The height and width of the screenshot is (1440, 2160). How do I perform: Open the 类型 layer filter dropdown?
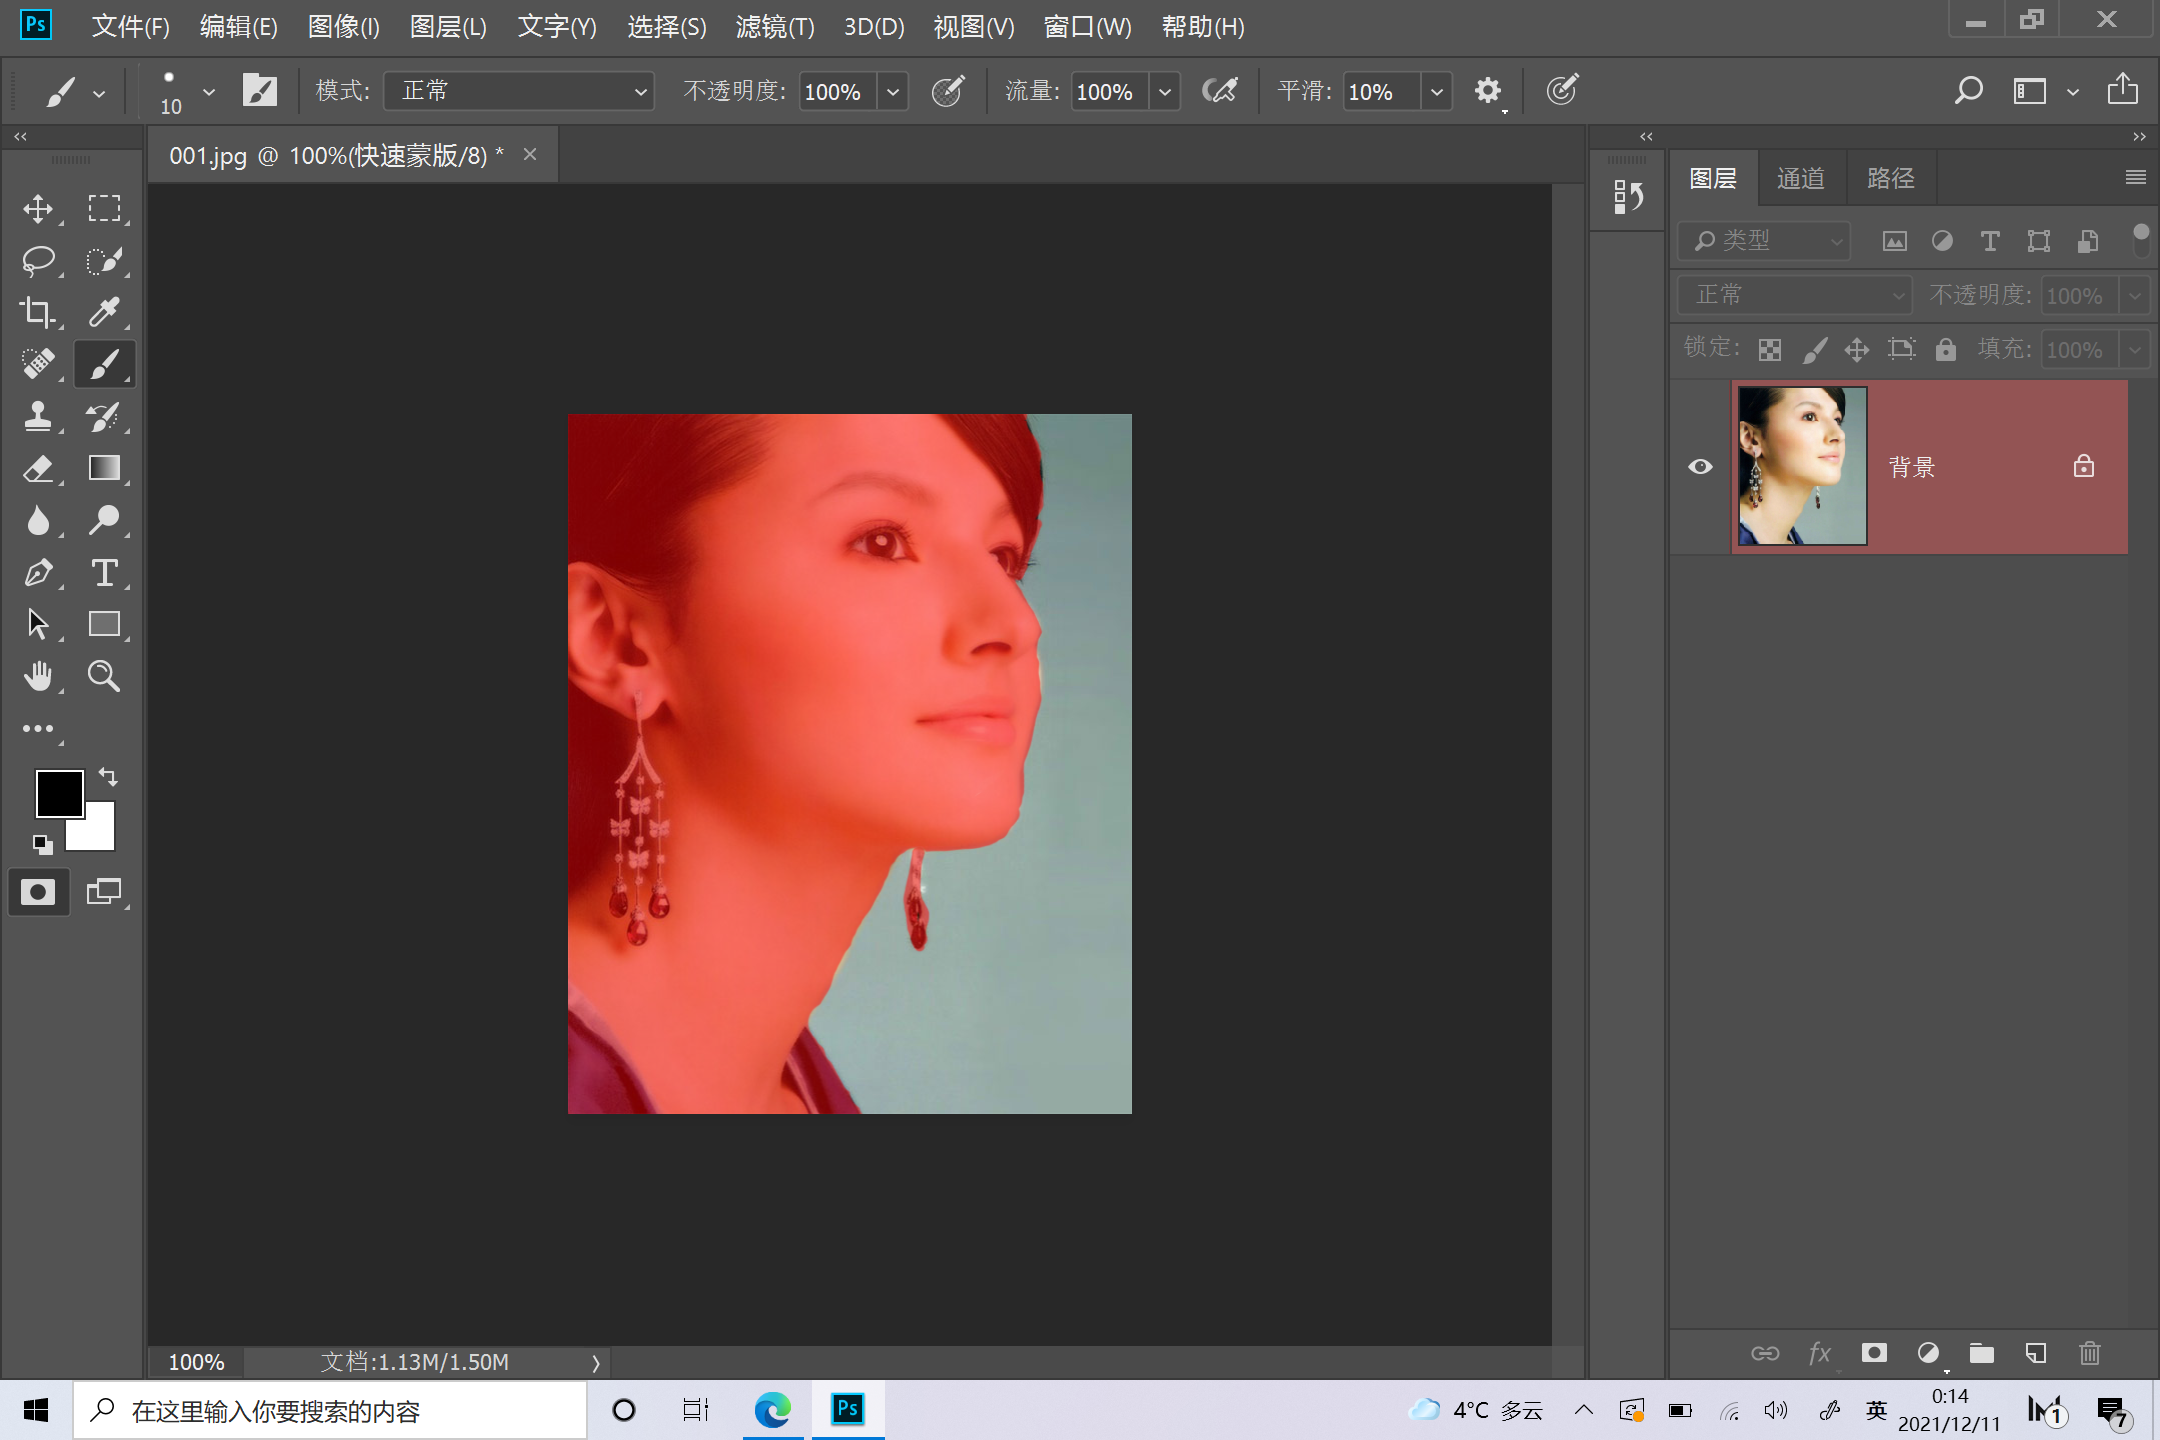tap(1765, 241)
